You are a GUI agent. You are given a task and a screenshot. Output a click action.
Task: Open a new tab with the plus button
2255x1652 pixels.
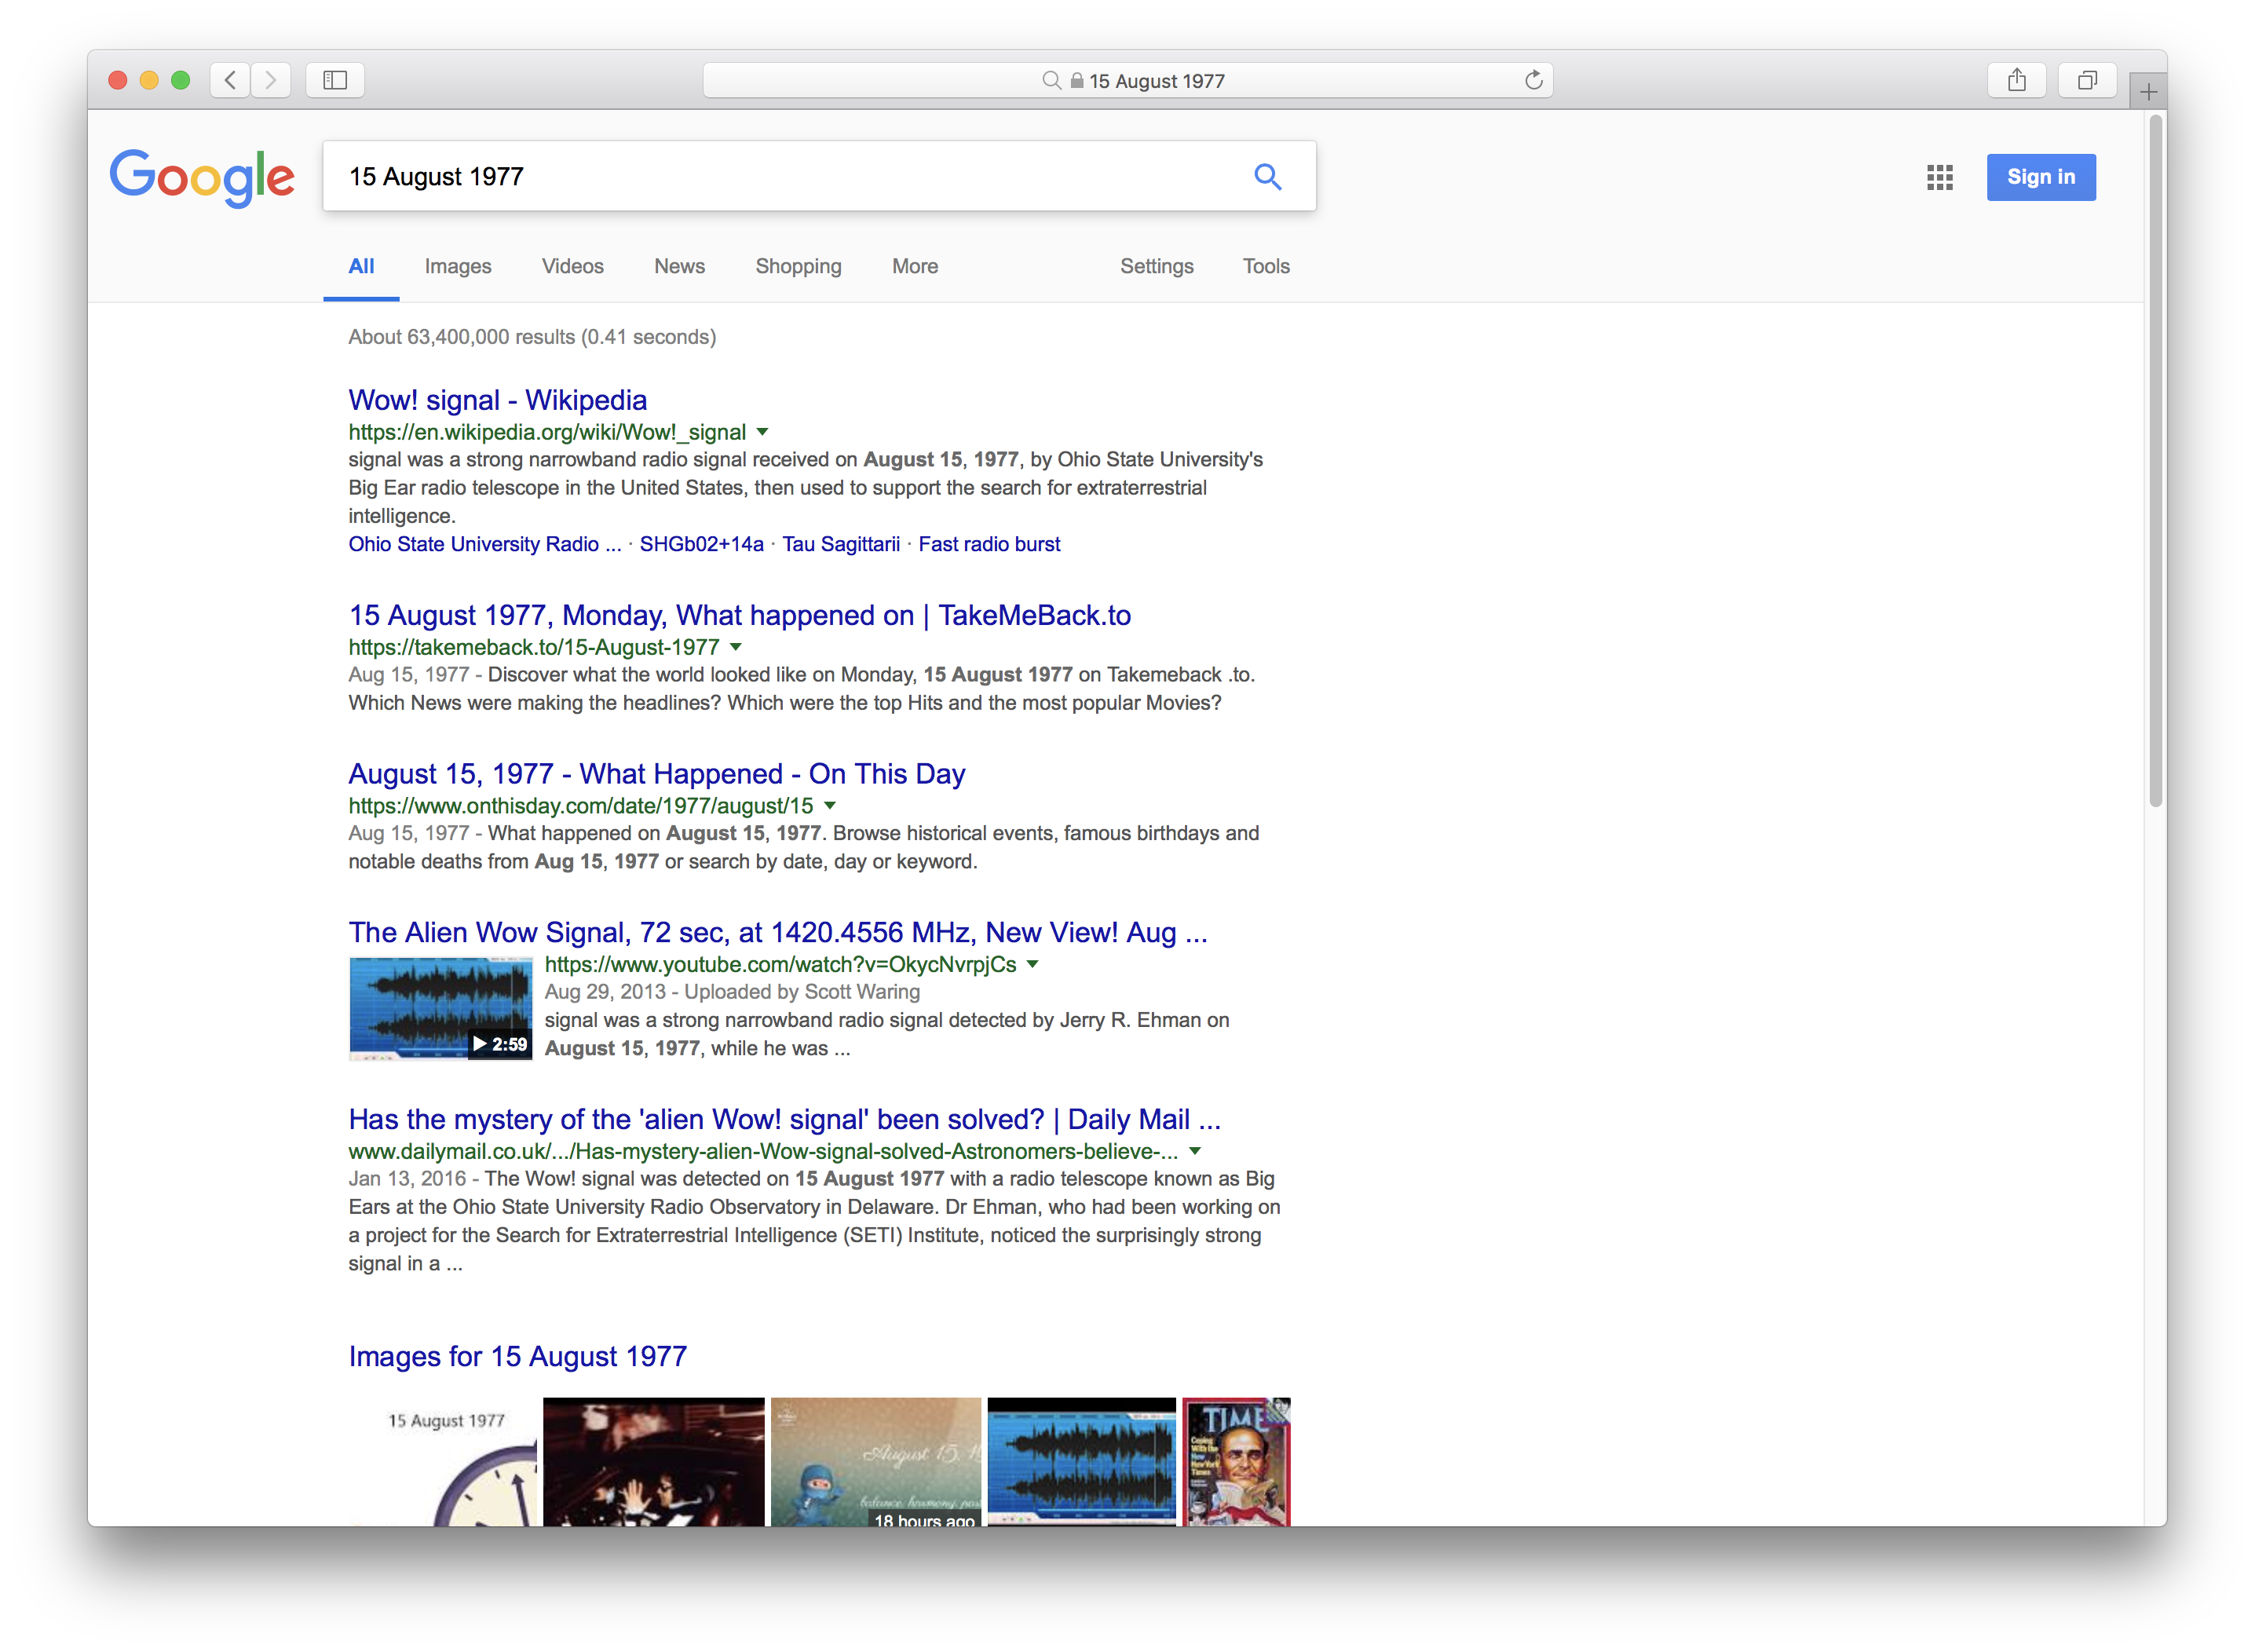[2148, 92]
